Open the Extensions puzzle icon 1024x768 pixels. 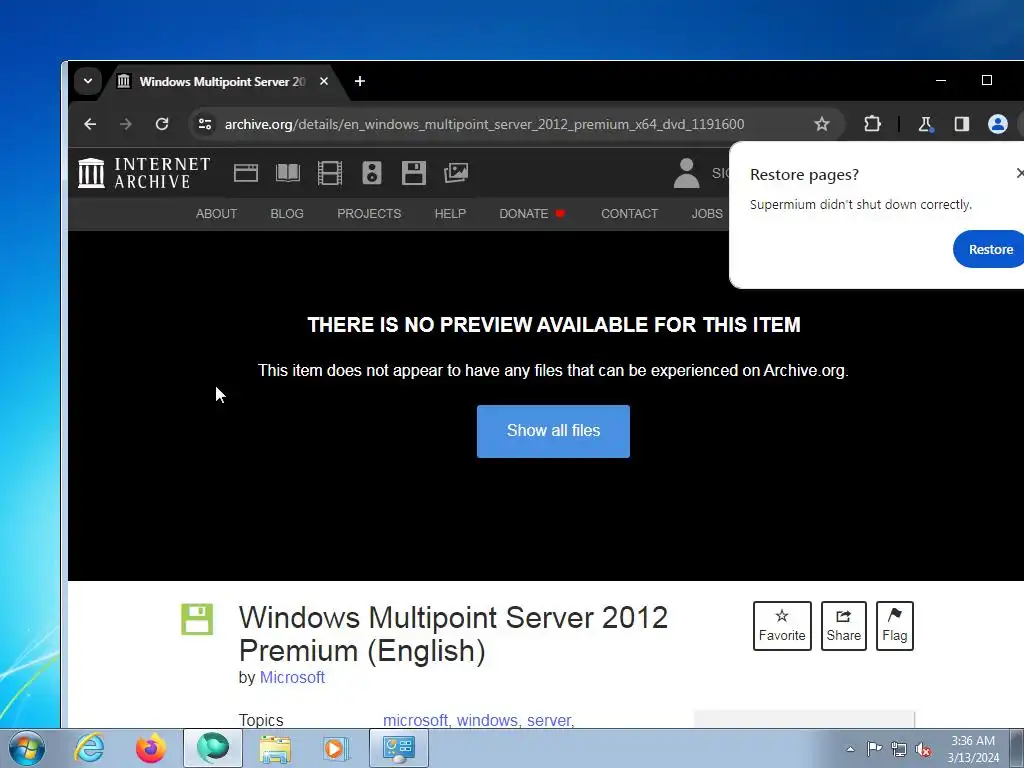pyautogui.click(x=872, y=124)
